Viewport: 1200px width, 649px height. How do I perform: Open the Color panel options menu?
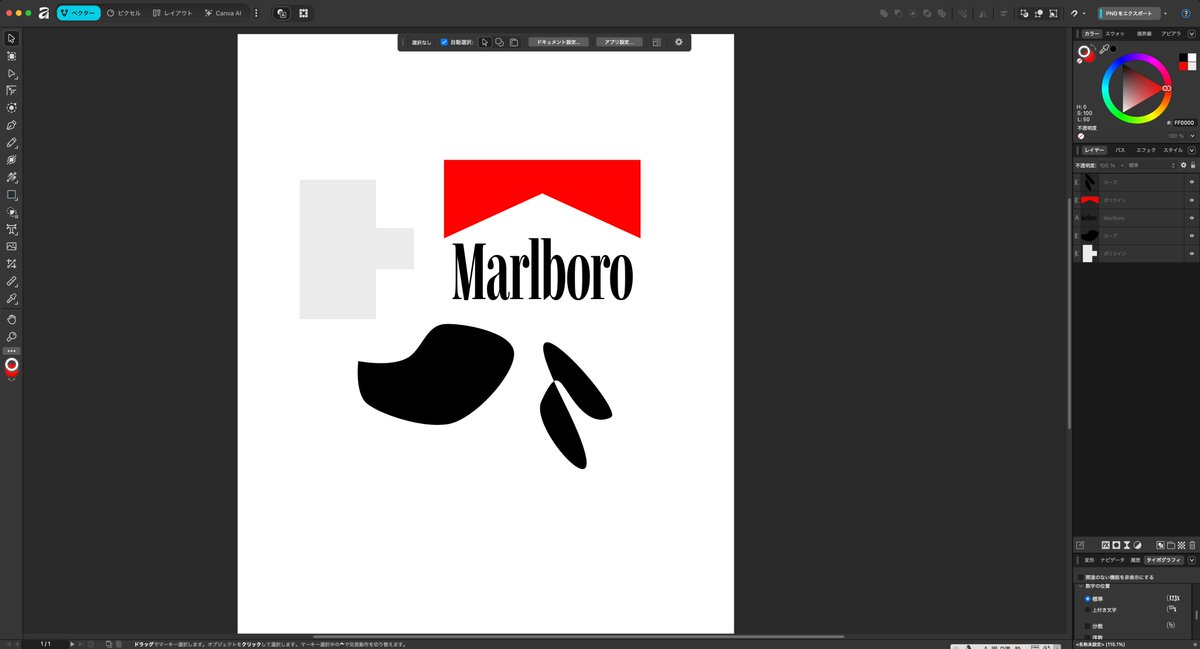(x=1192, y=34)
